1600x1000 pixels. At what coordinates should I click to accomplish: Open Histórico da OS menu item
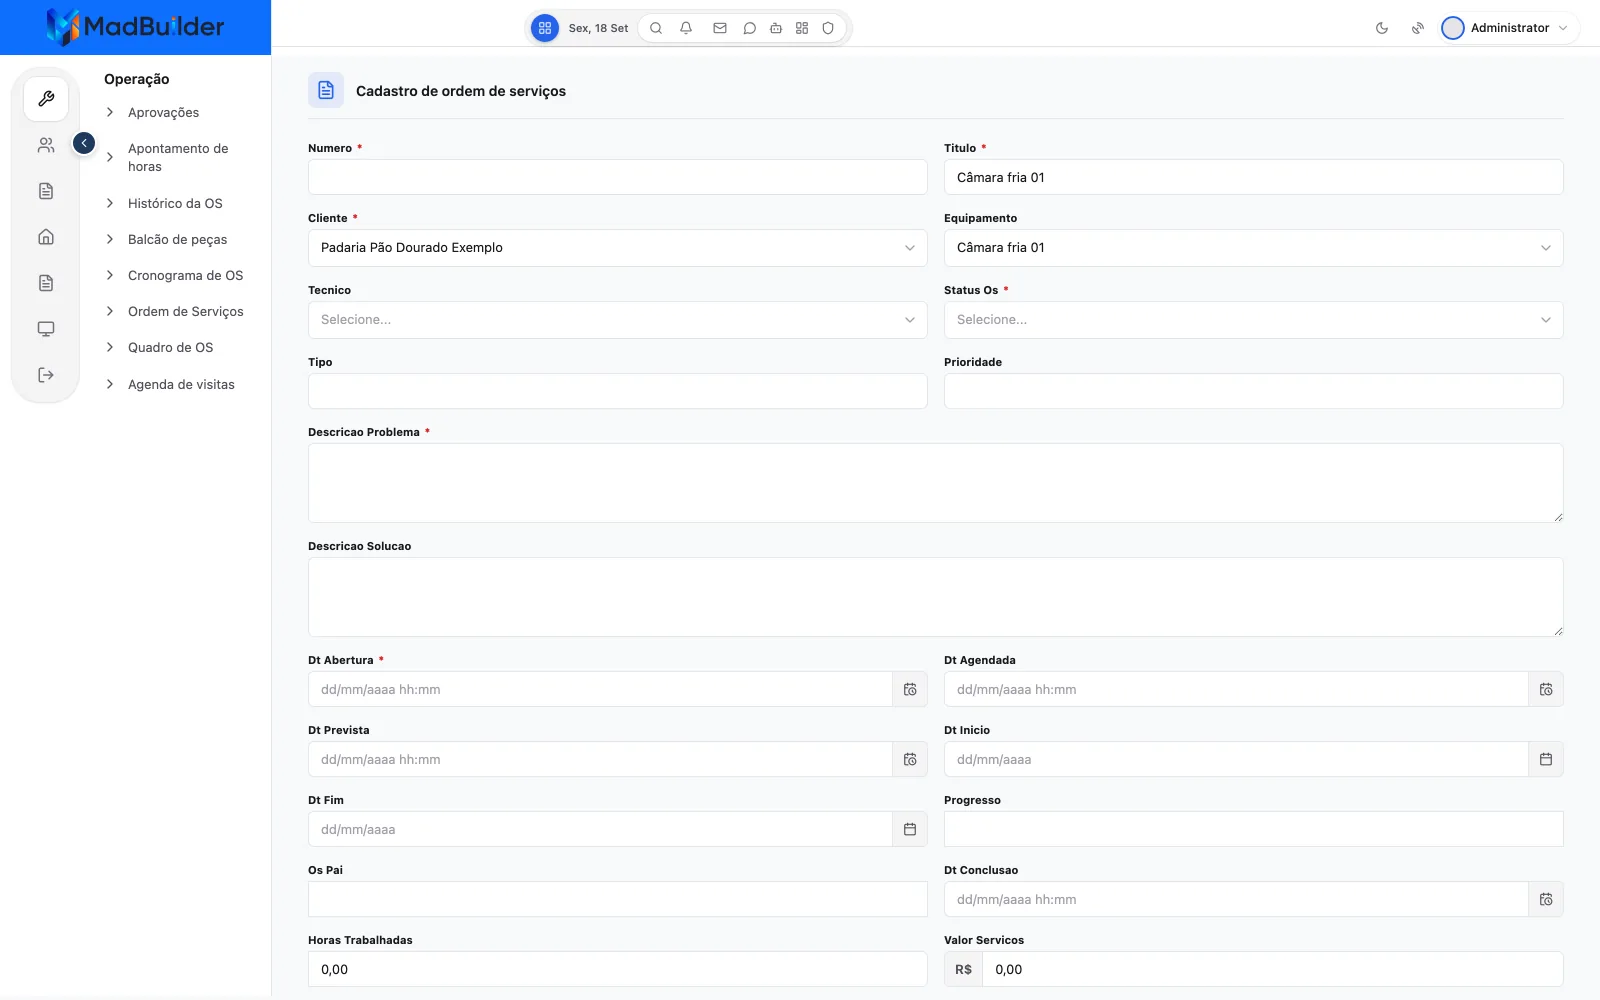(x=175, y=203)
